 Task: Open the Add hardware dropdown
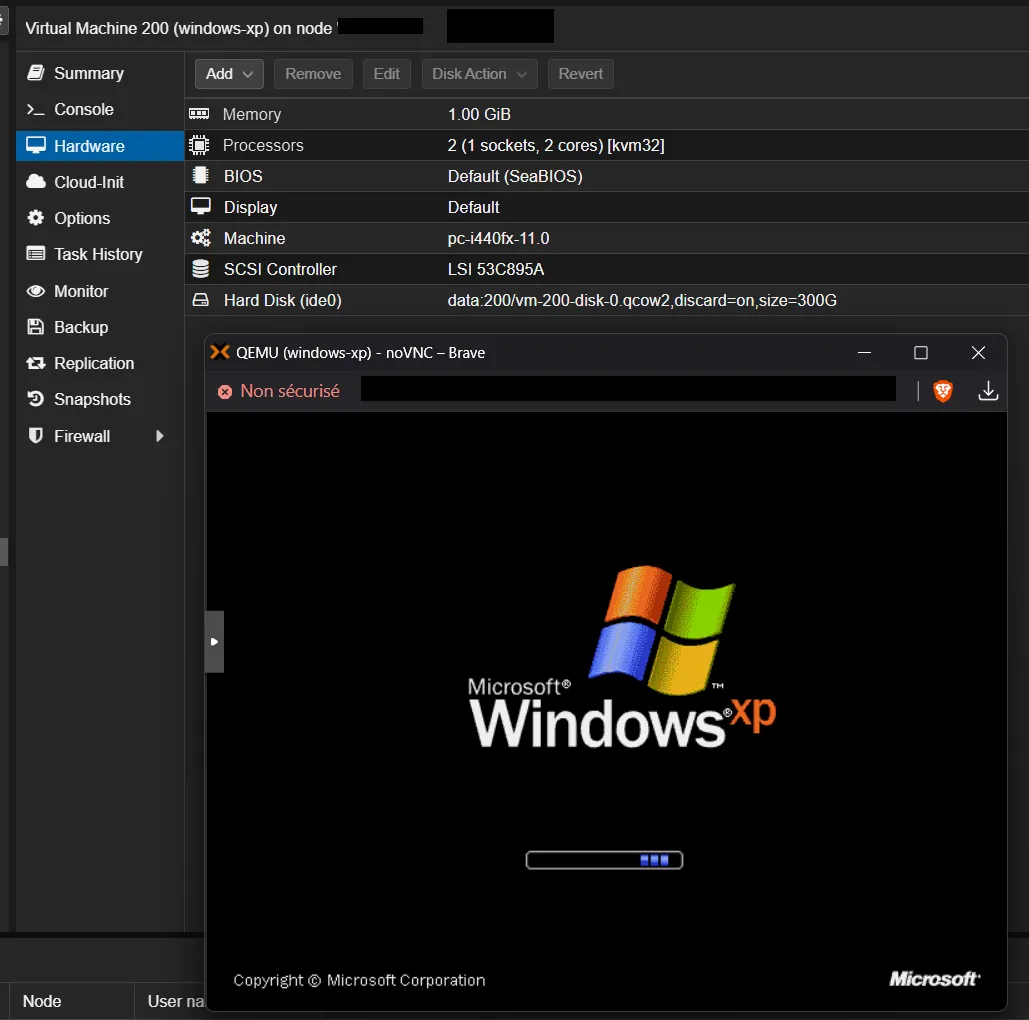[x=229, y=74]
